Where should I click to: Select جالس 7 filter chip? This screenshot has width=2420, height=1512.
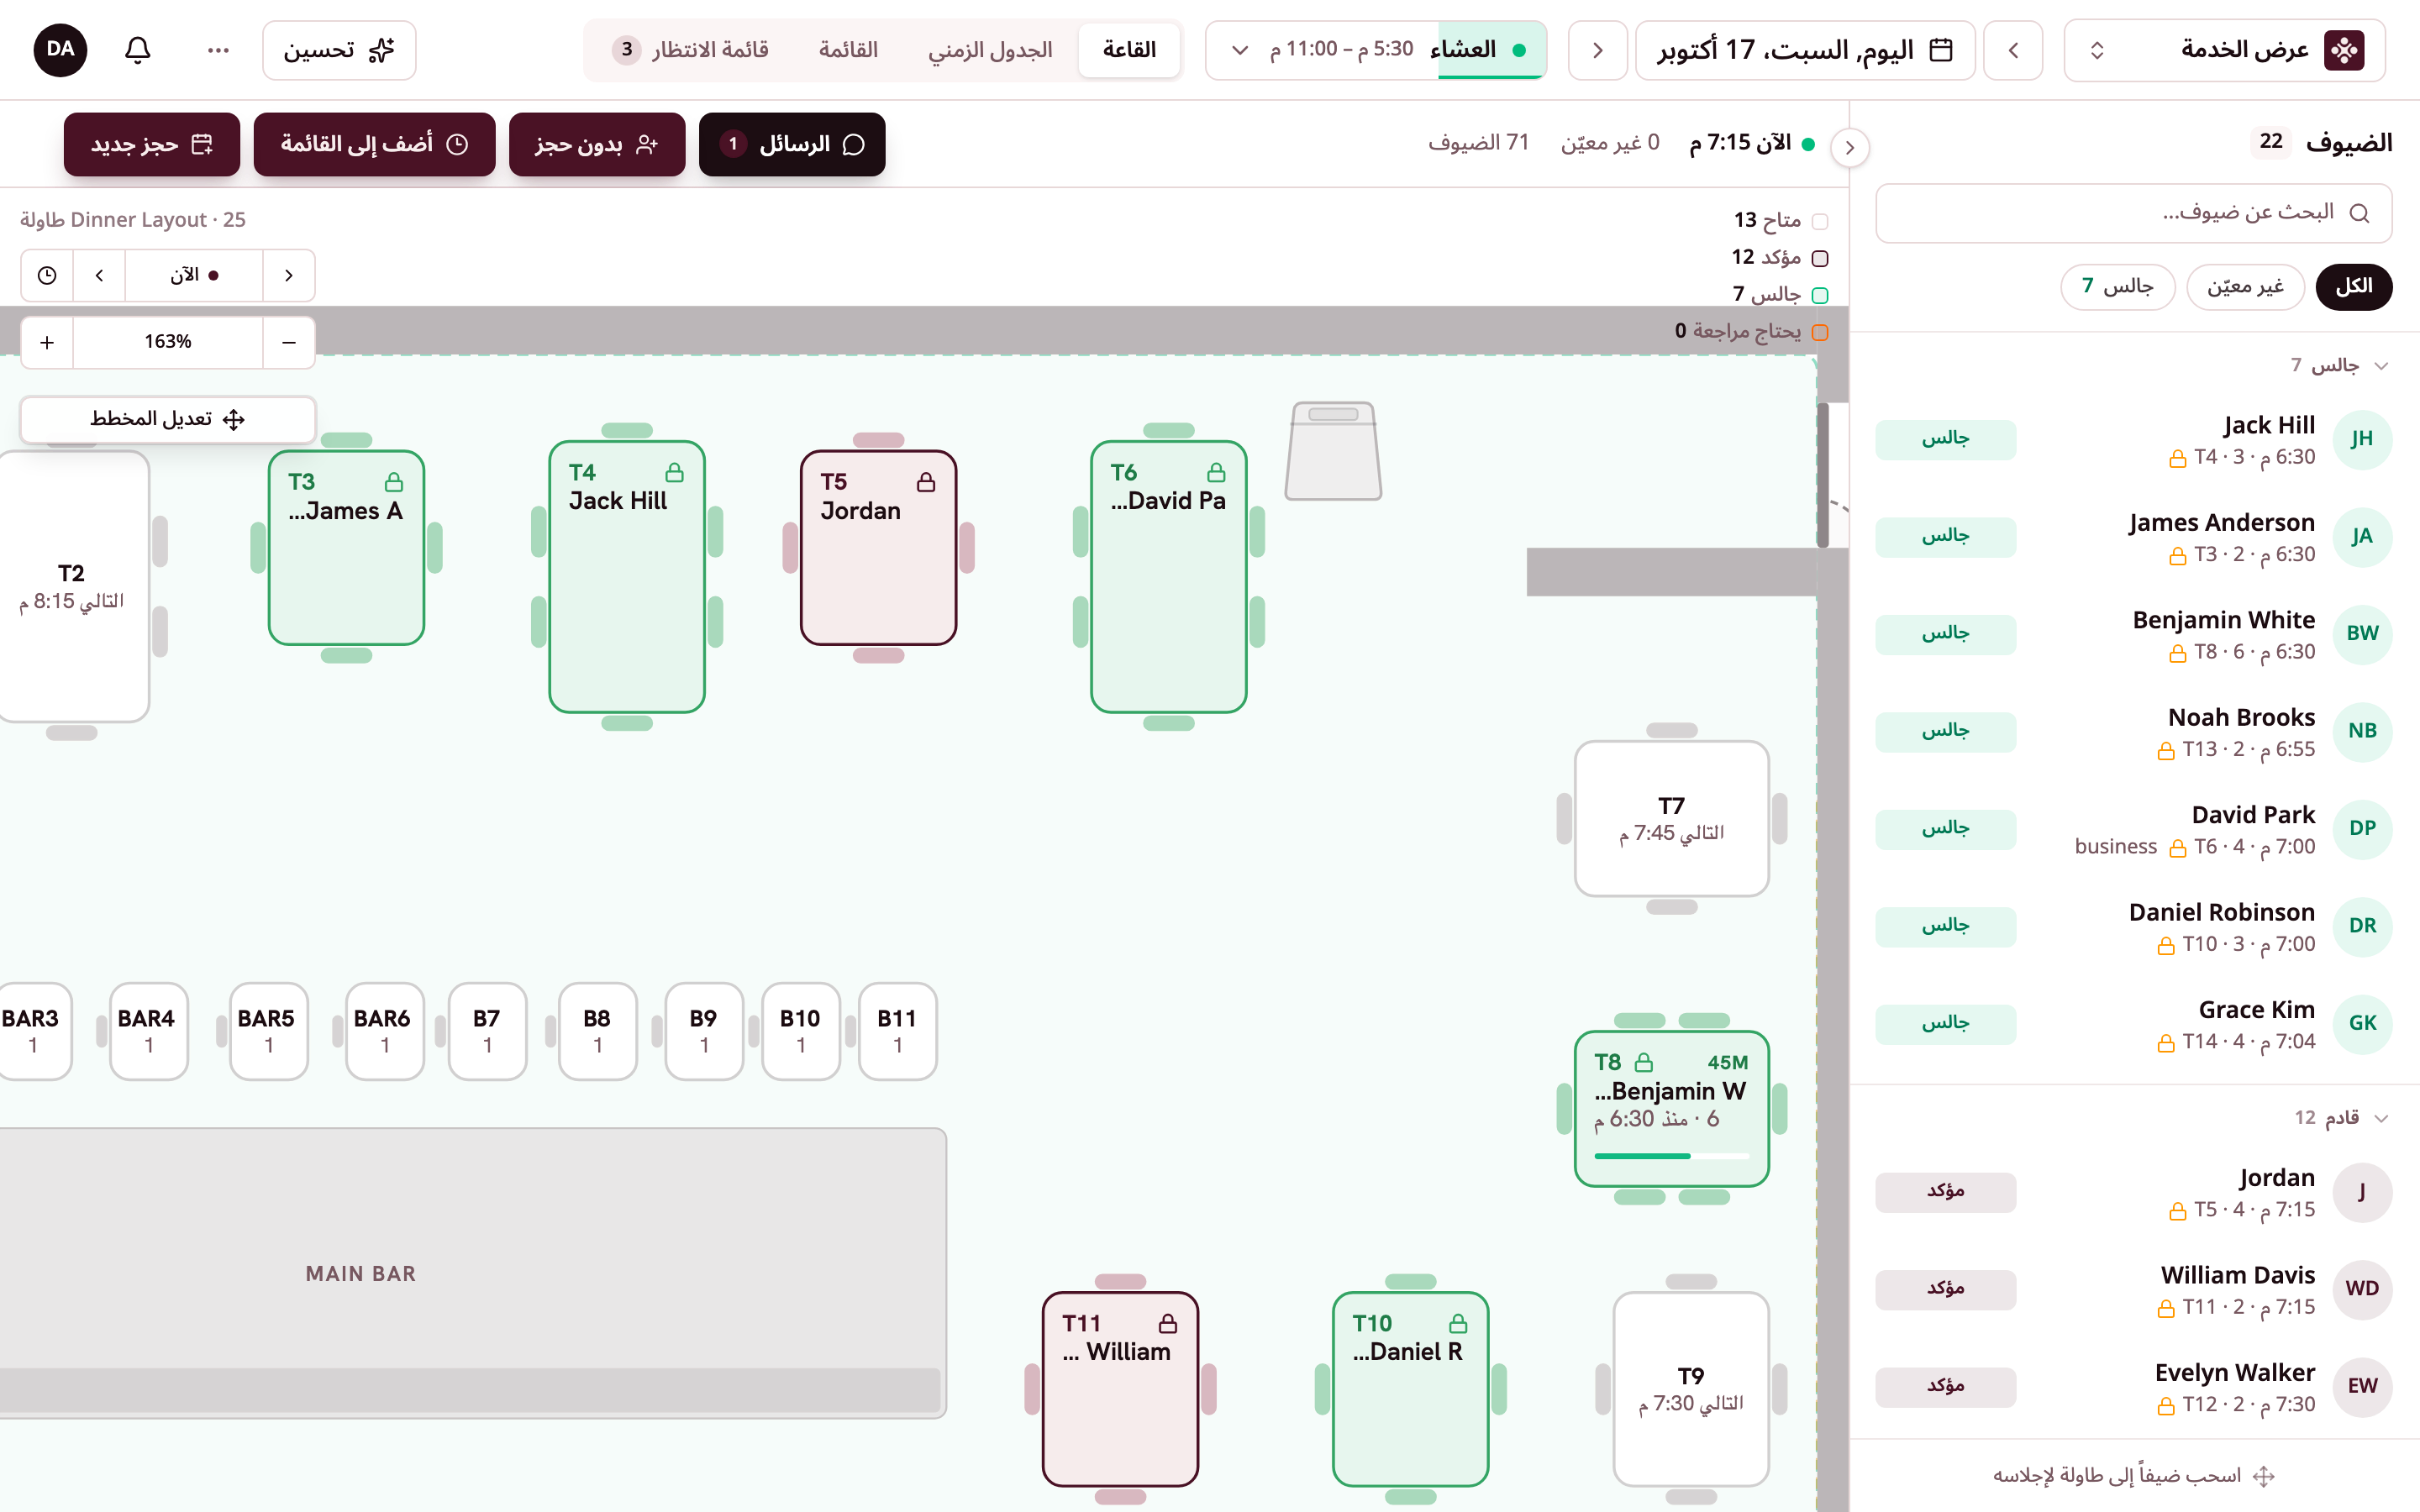2118,287
